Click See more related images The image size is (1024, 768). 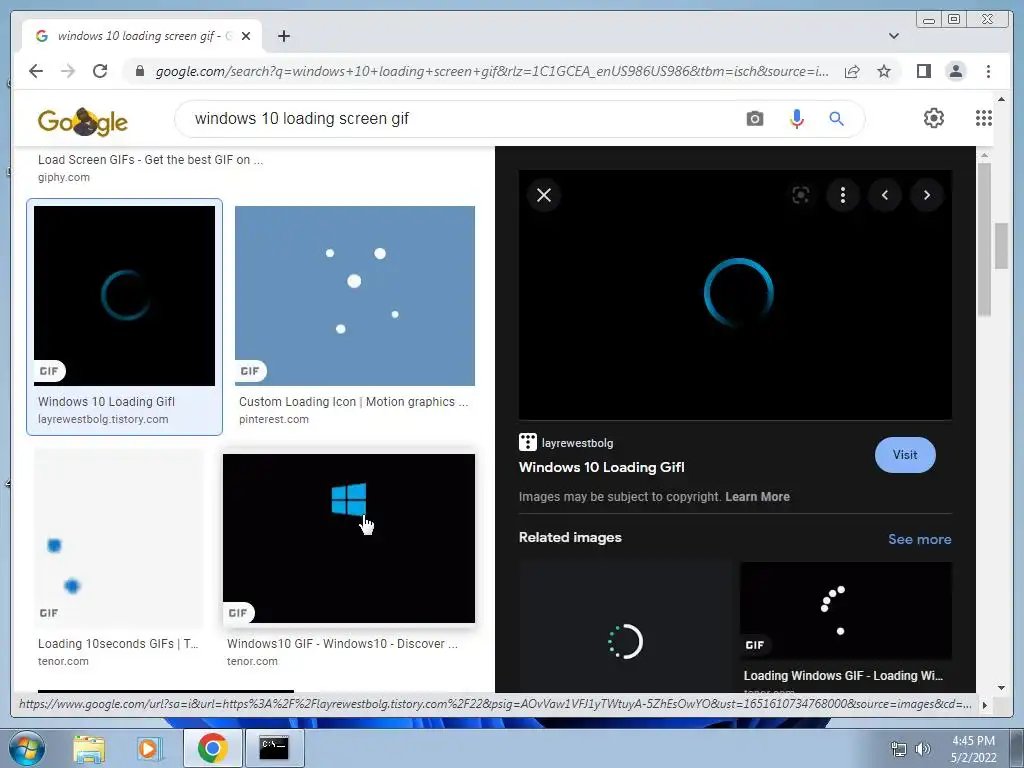[x=919, y=539]
